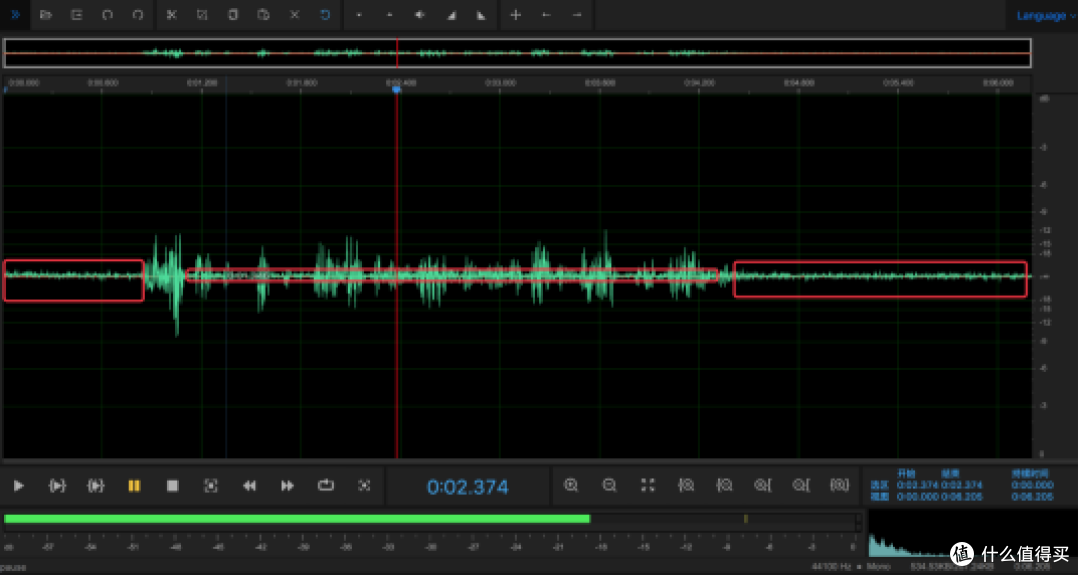The image size is (1080, 577).
Task: Click the copy icon in toolbar
Action: (233, 14)
